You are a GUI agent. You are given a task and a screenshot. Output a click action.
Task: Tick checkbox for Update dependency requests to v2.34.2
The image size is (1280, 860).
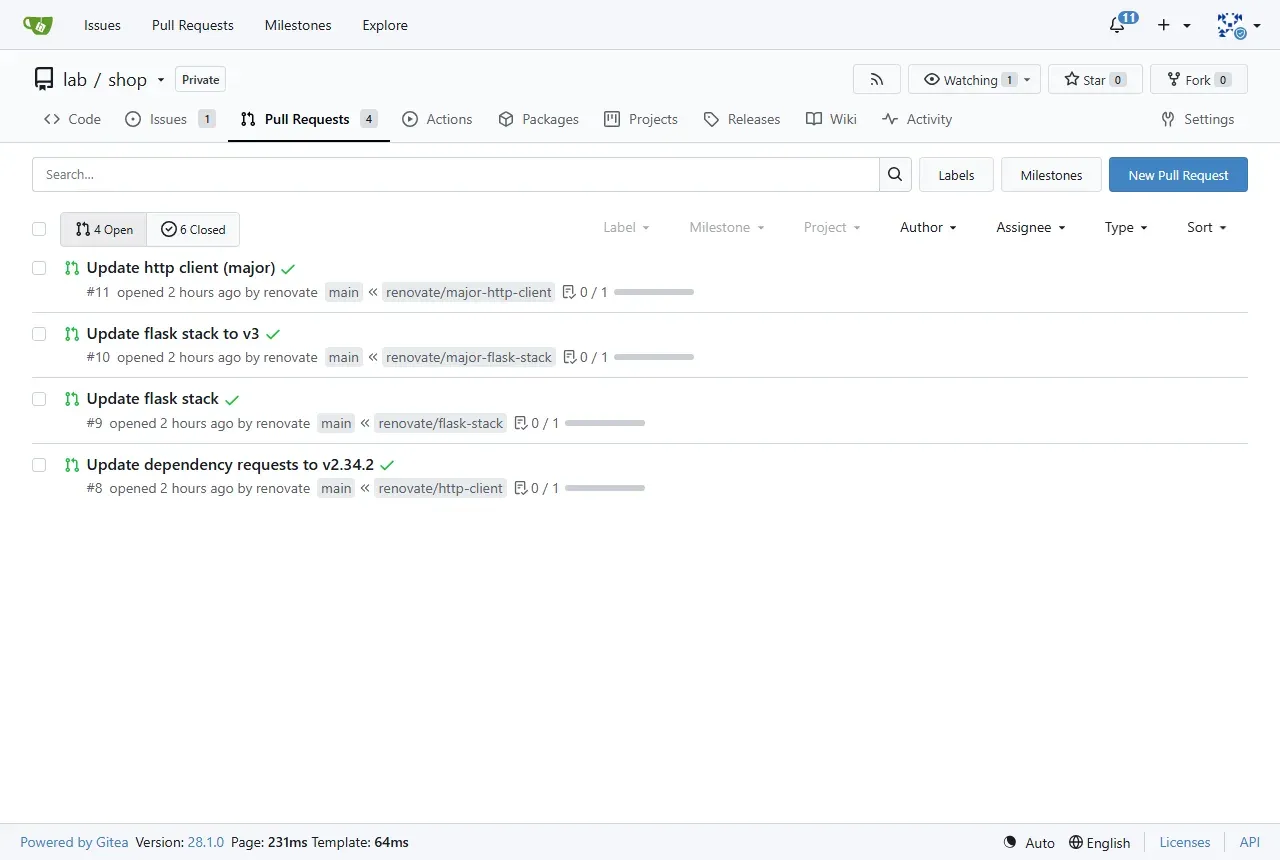[x=39, y=465]
